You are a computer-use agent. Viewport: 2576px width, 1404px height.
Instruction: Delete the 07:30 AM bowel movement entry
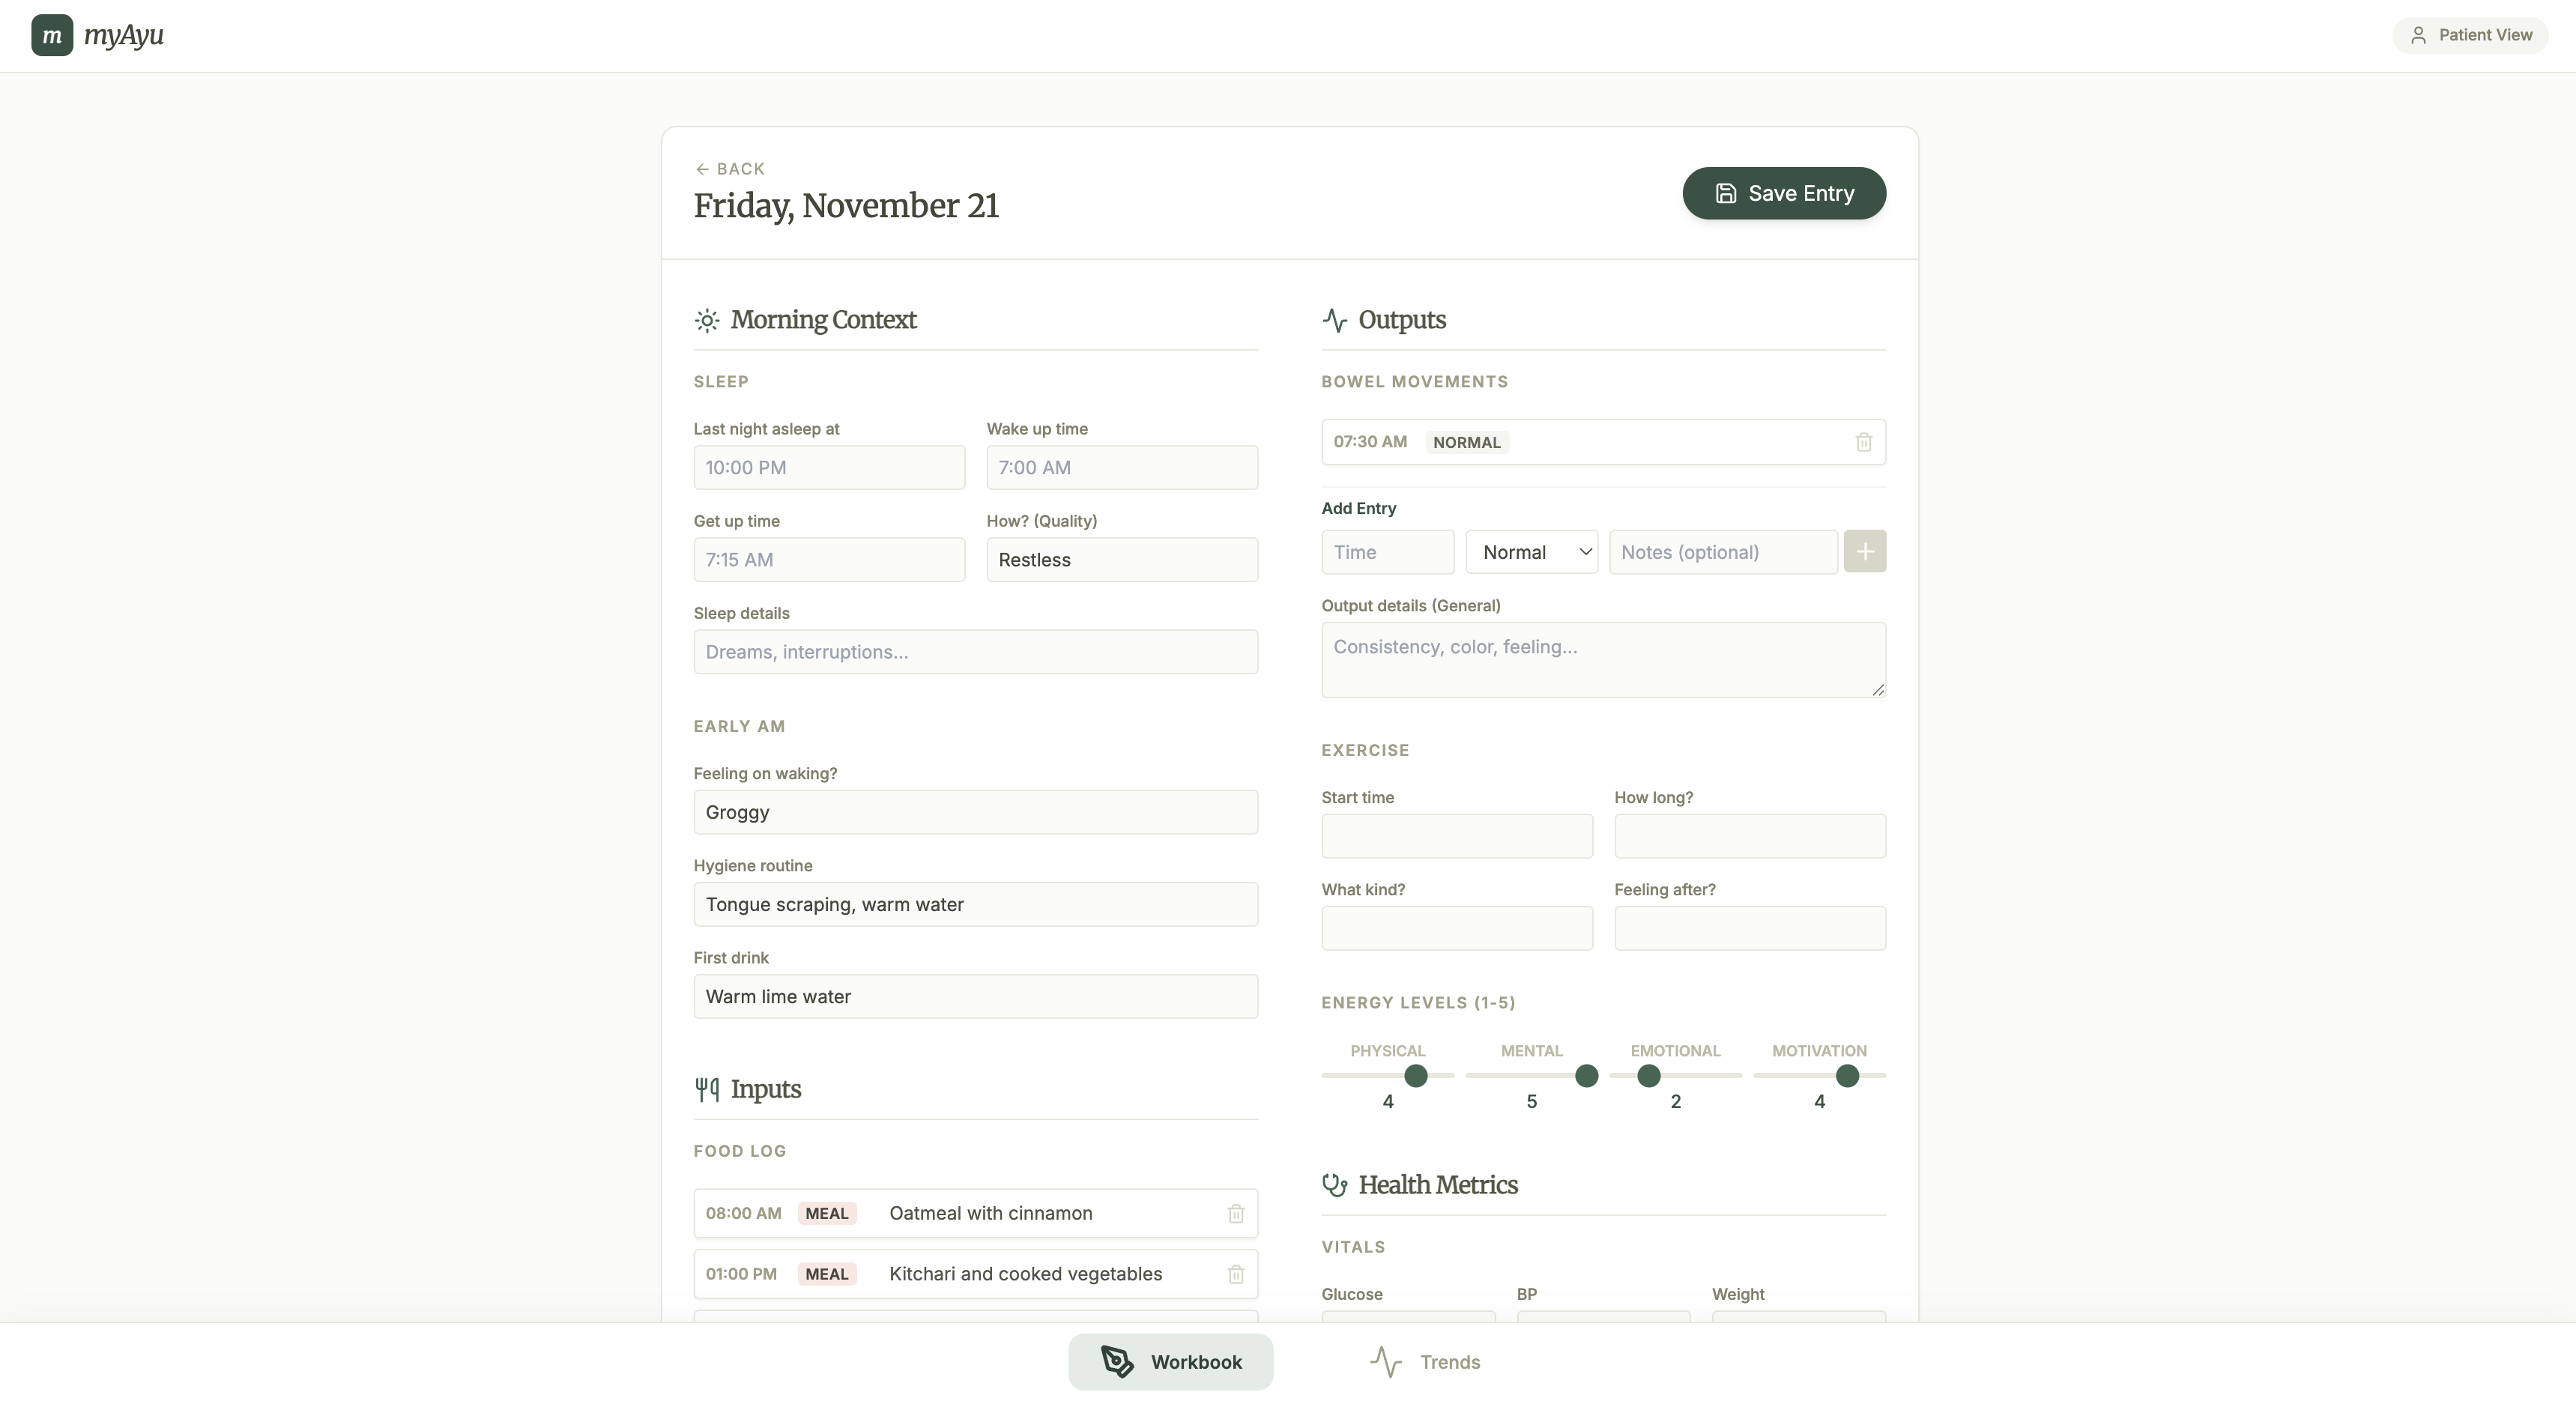click(1863, 442)
